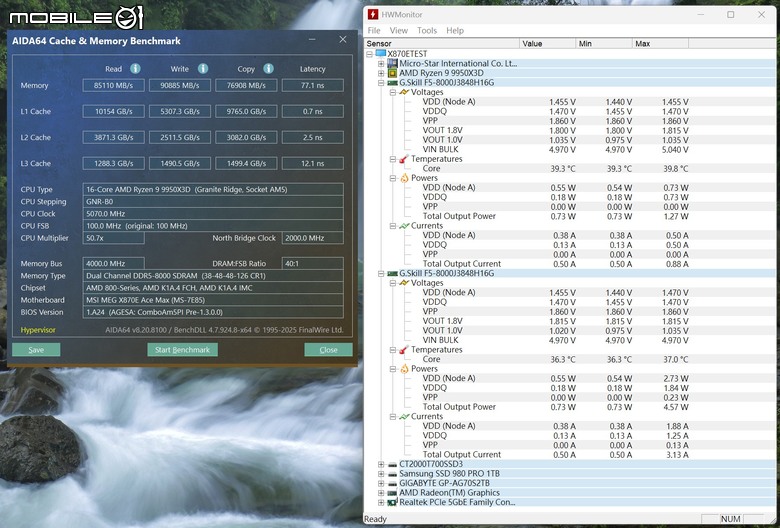Viewport: 780px width, 528px height.
Task: Click the Read info icon in AIDA64
Action: [x=135, y=69]
